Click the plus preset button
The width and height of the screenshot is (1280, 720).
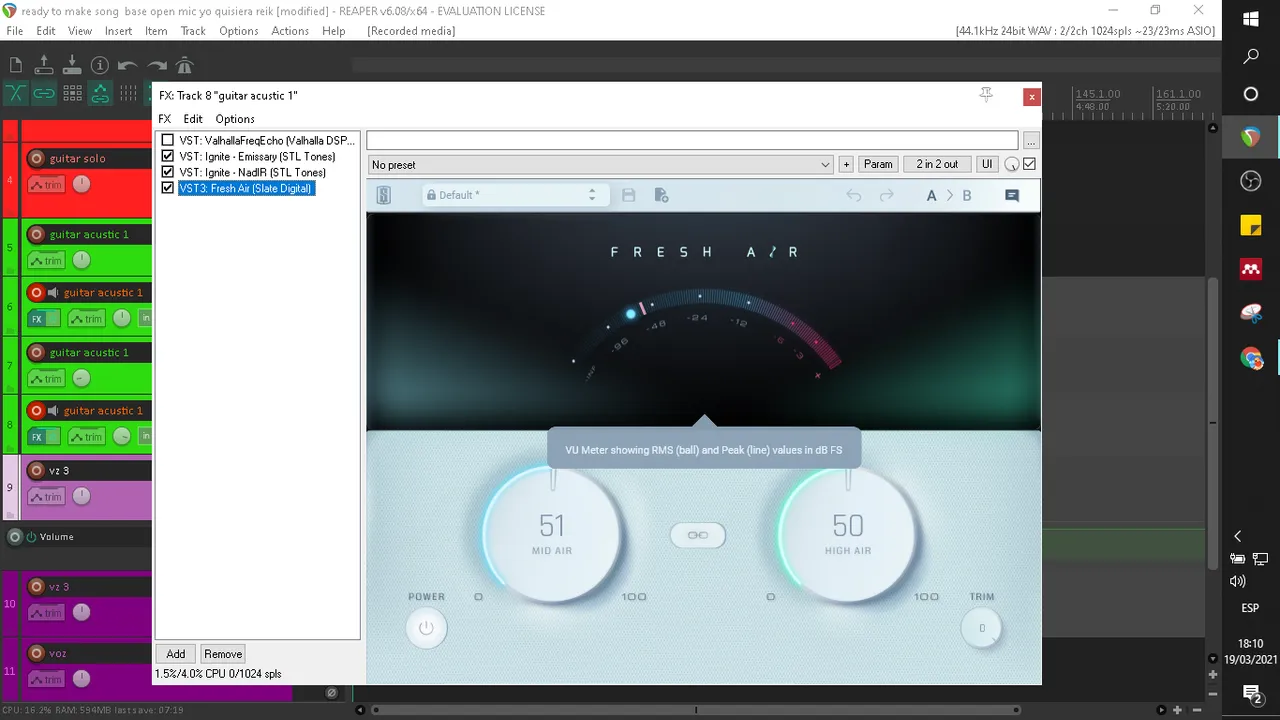846,164
